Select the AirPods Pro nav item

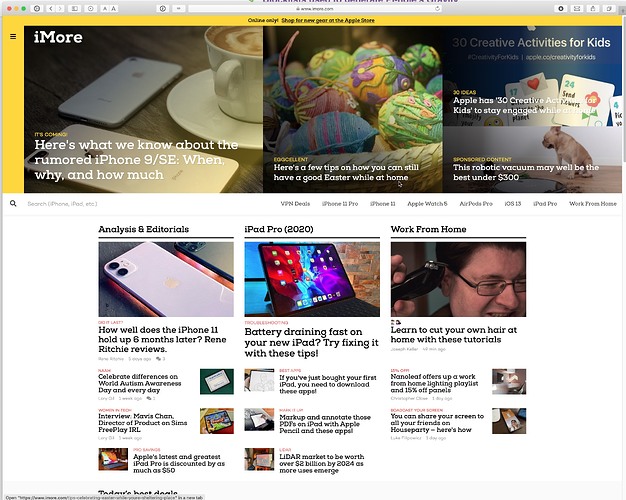point(476,204)
